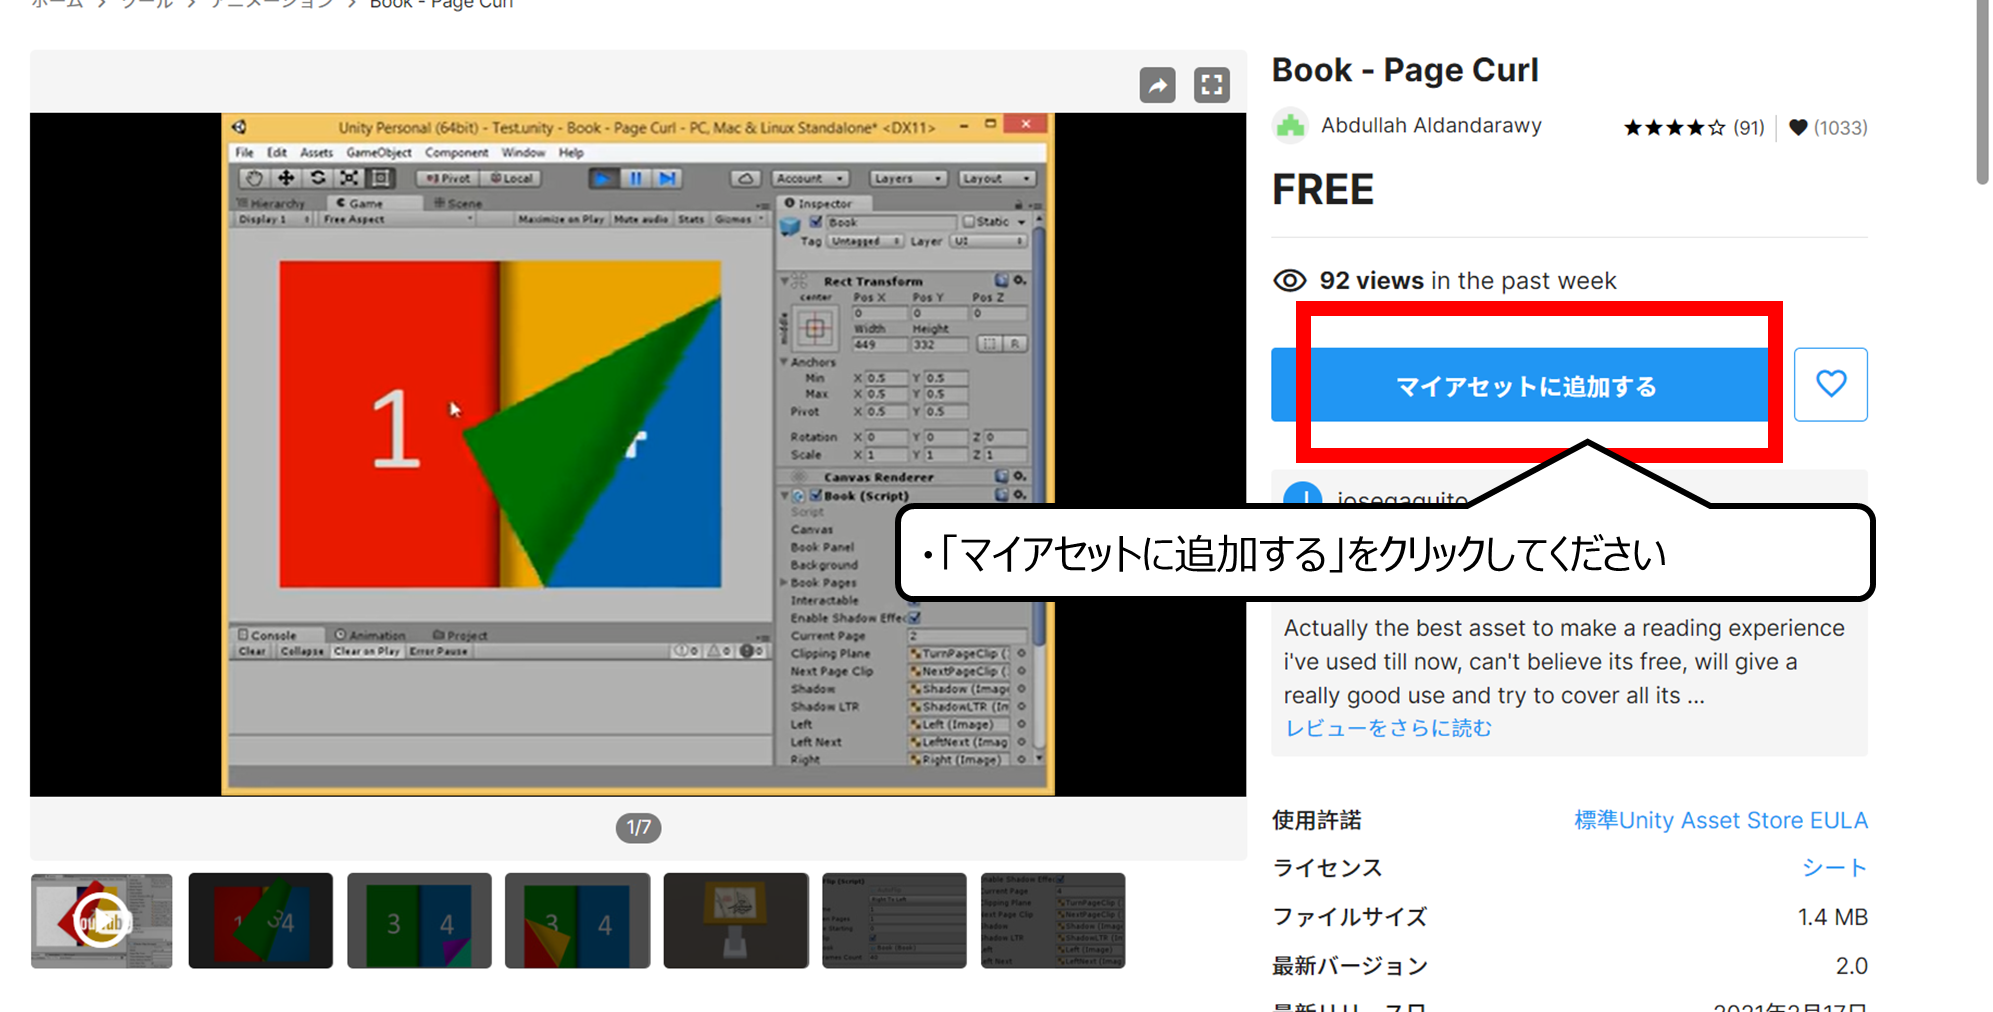Toggle the Static checkbox in the Inspector
The height and width of the screenshot is (1012, 1993).
coord(968,222)
